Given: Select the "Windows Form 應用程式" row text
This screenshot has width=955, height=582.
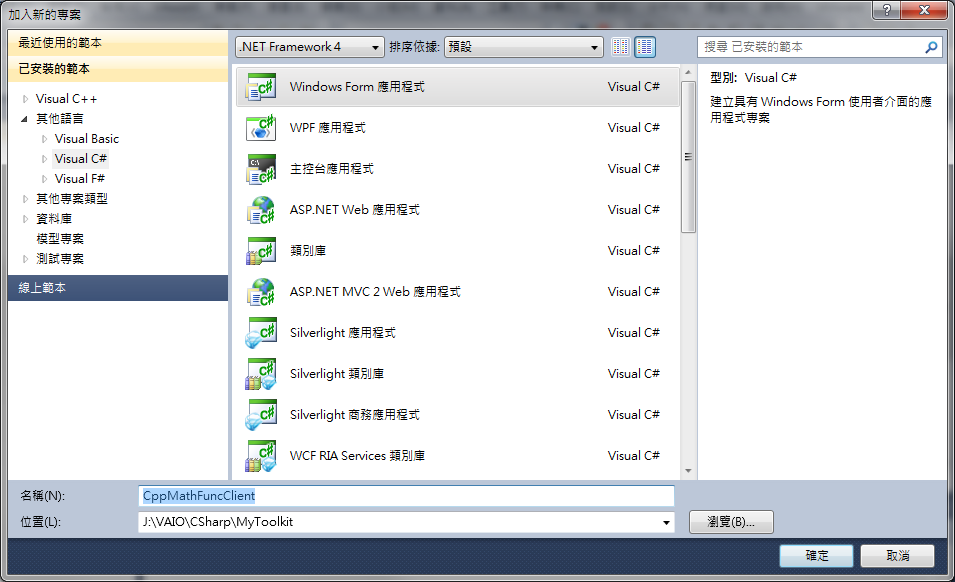Looking at the screenshot, I should click(357, 87).
